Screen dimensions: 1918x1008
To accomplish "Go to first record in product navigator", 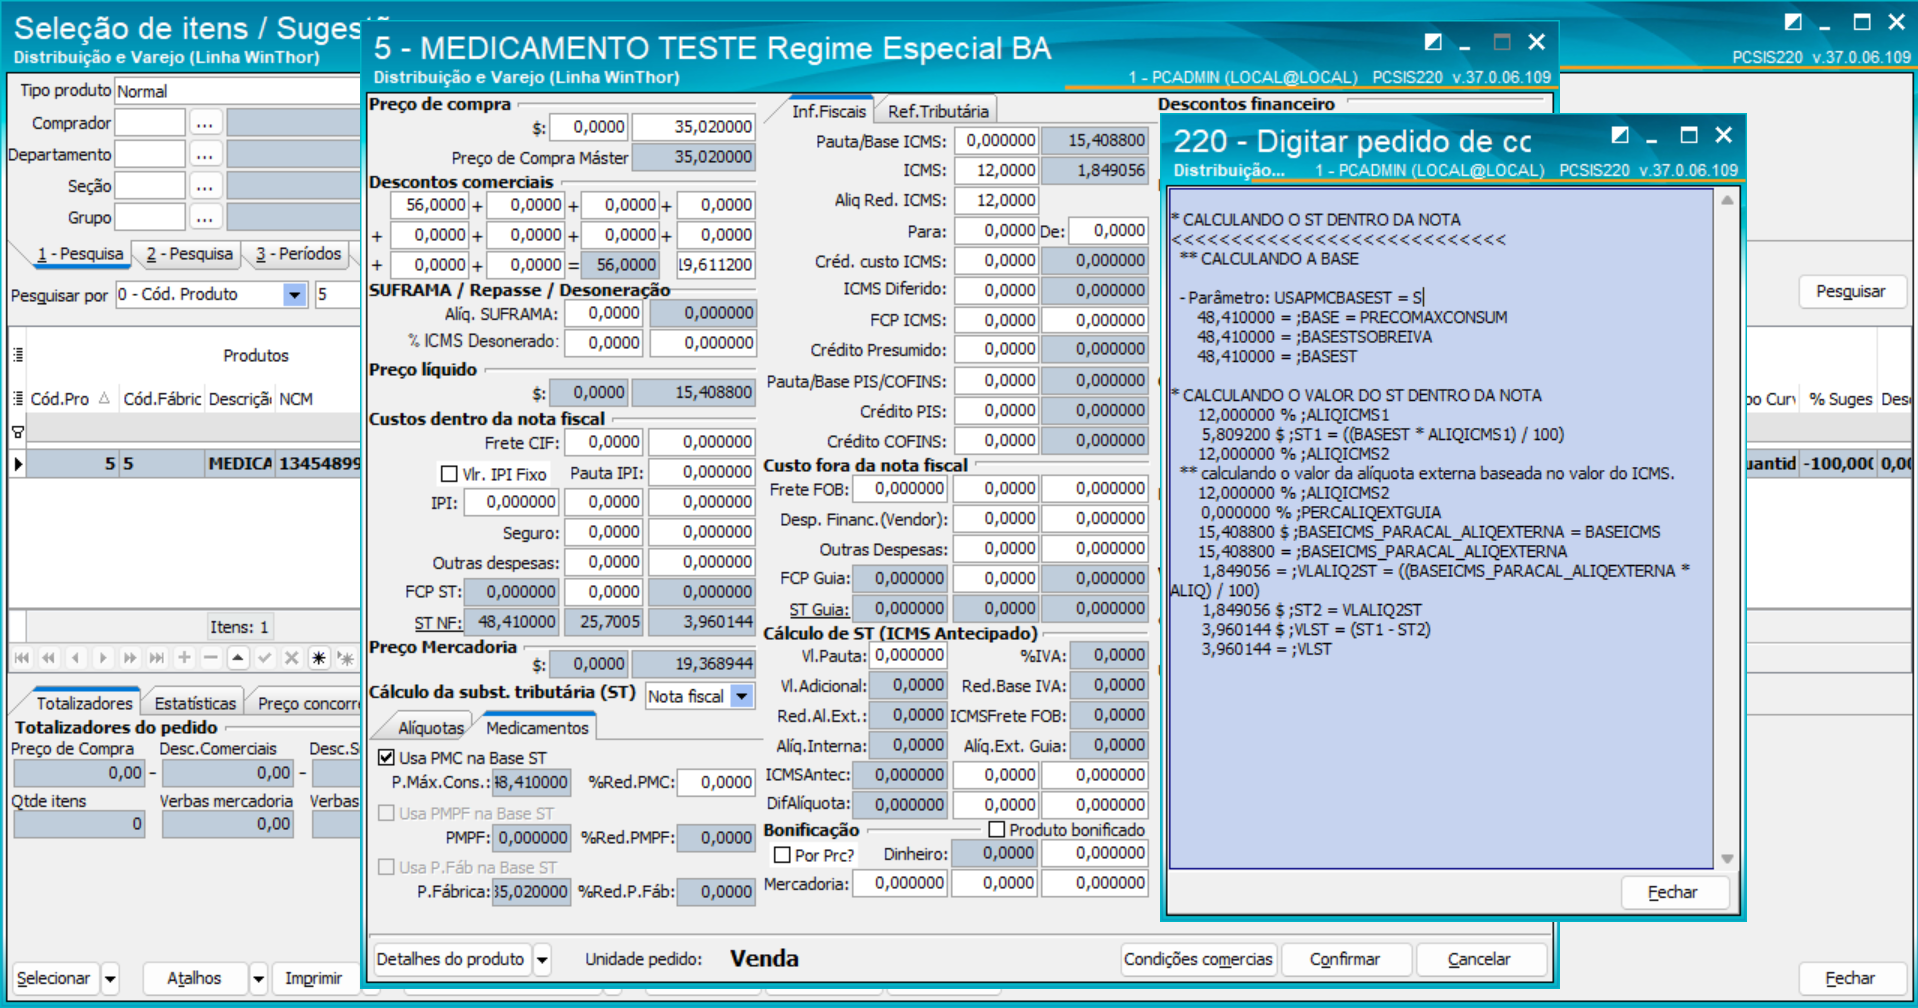I will pos(22,658).
